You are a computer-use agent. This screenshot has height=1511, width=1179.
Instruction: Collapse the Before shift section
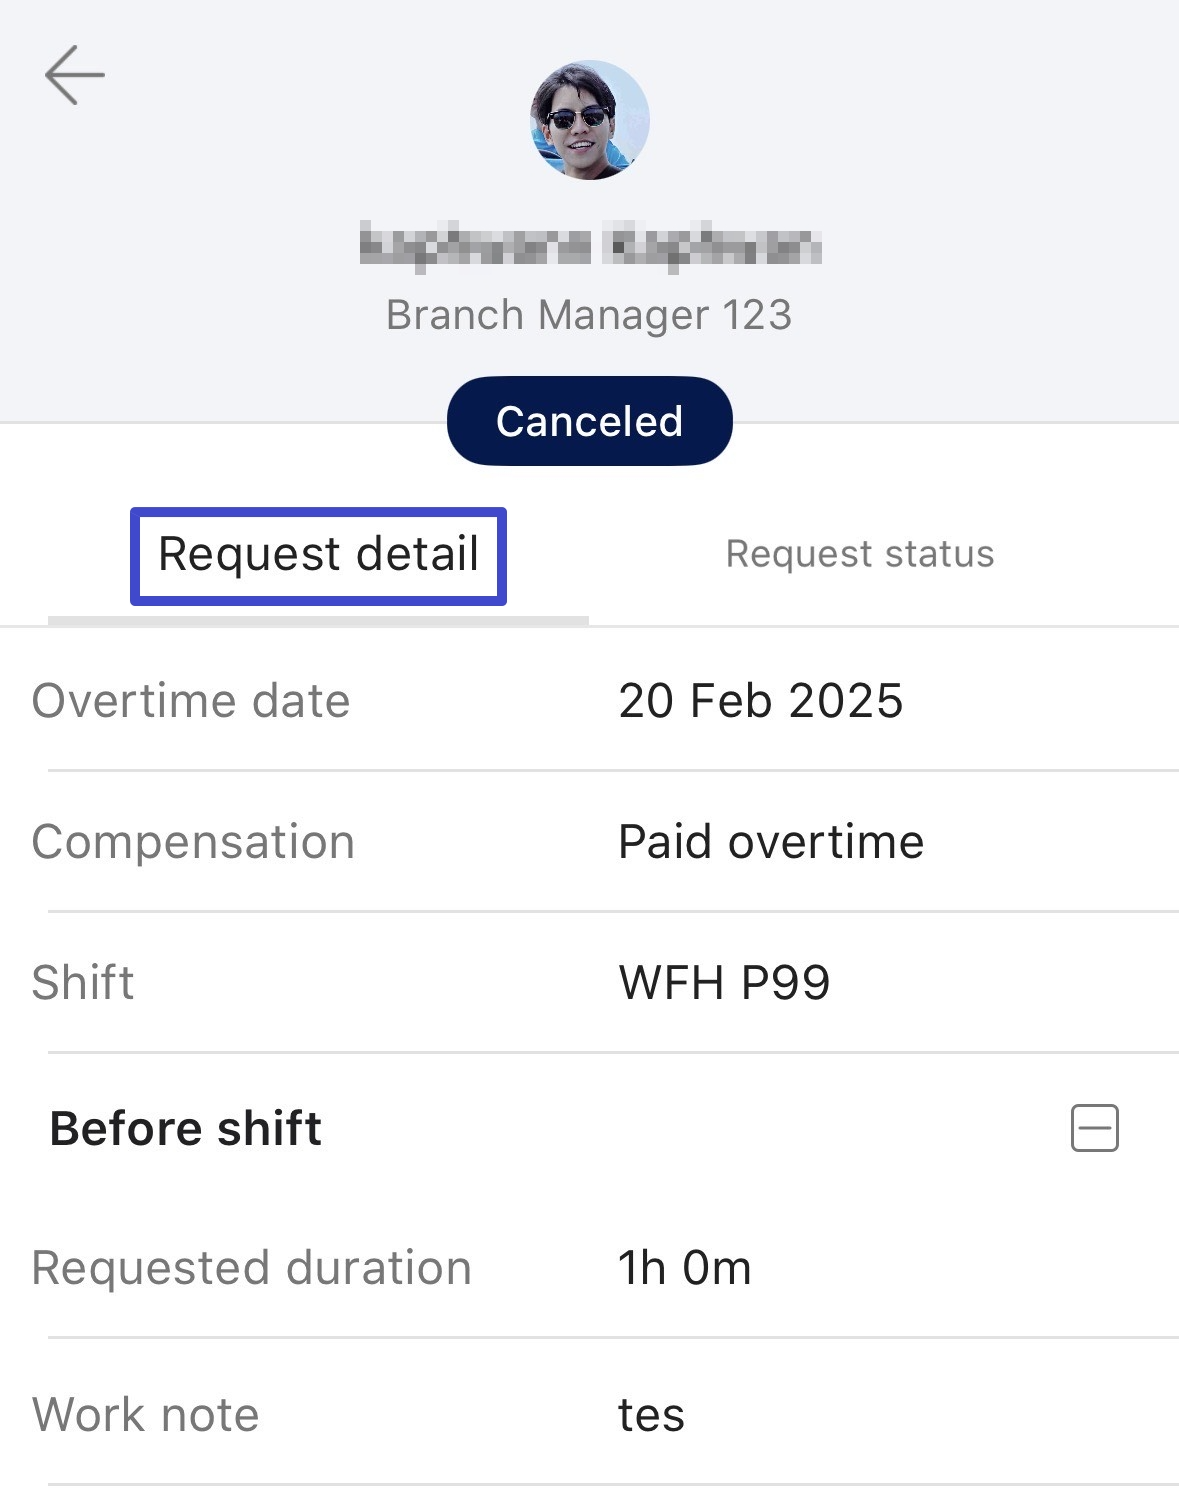(1094, 1128)
